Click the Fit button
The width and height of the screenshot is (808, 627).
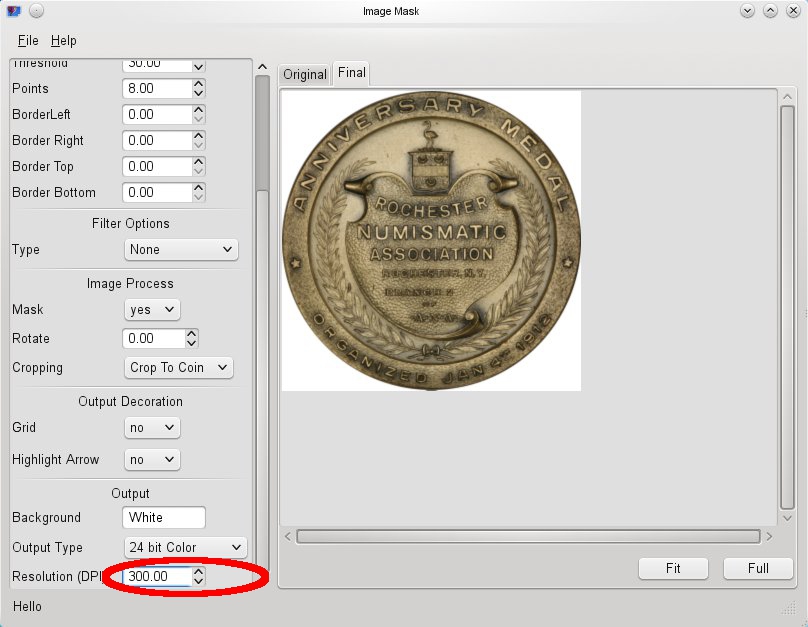click(x=673, y=568)
